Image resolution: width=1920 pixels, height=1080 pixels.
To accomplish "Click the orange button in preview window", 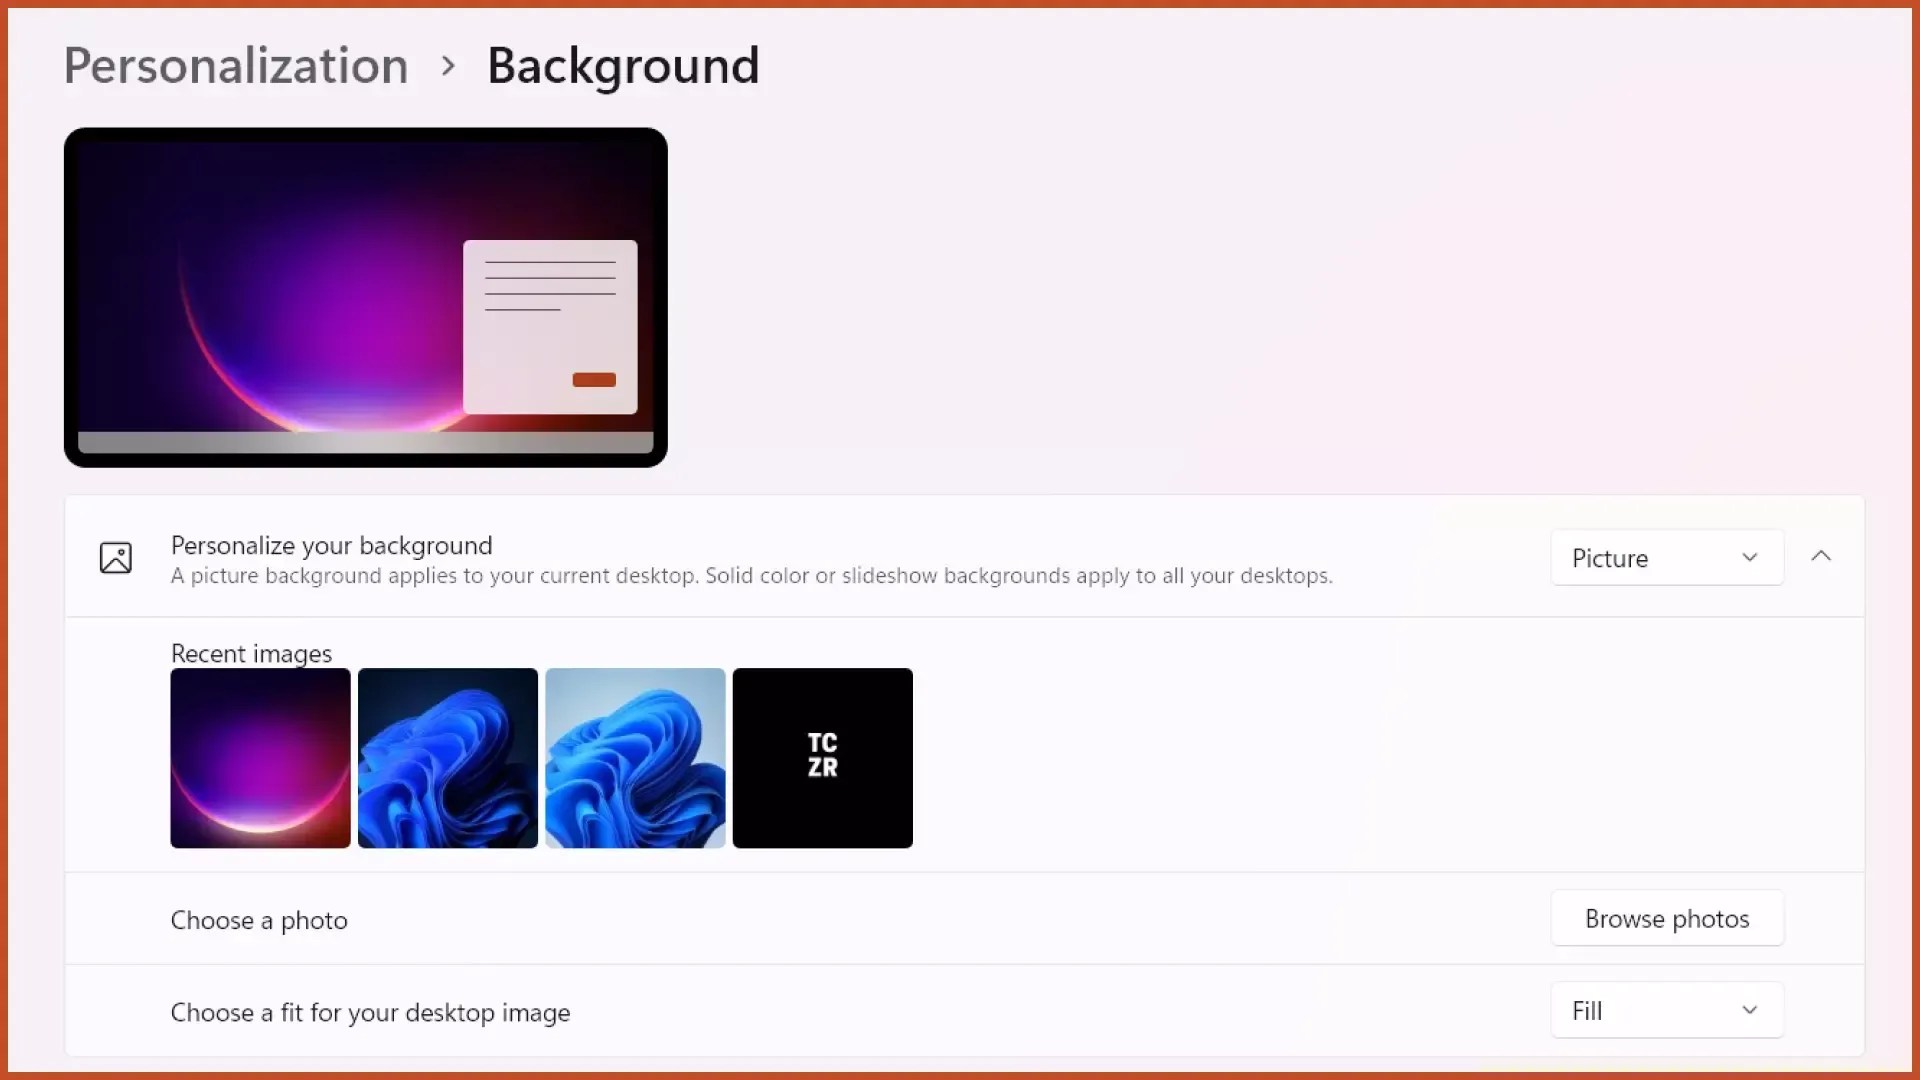I will pyautogui.click(x=594, y=380).
